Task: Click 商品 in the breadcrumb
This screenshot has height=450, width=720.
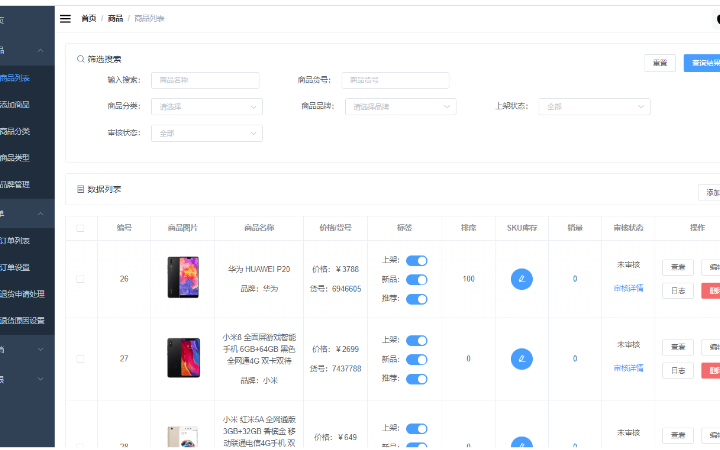Action: [115, 18]
